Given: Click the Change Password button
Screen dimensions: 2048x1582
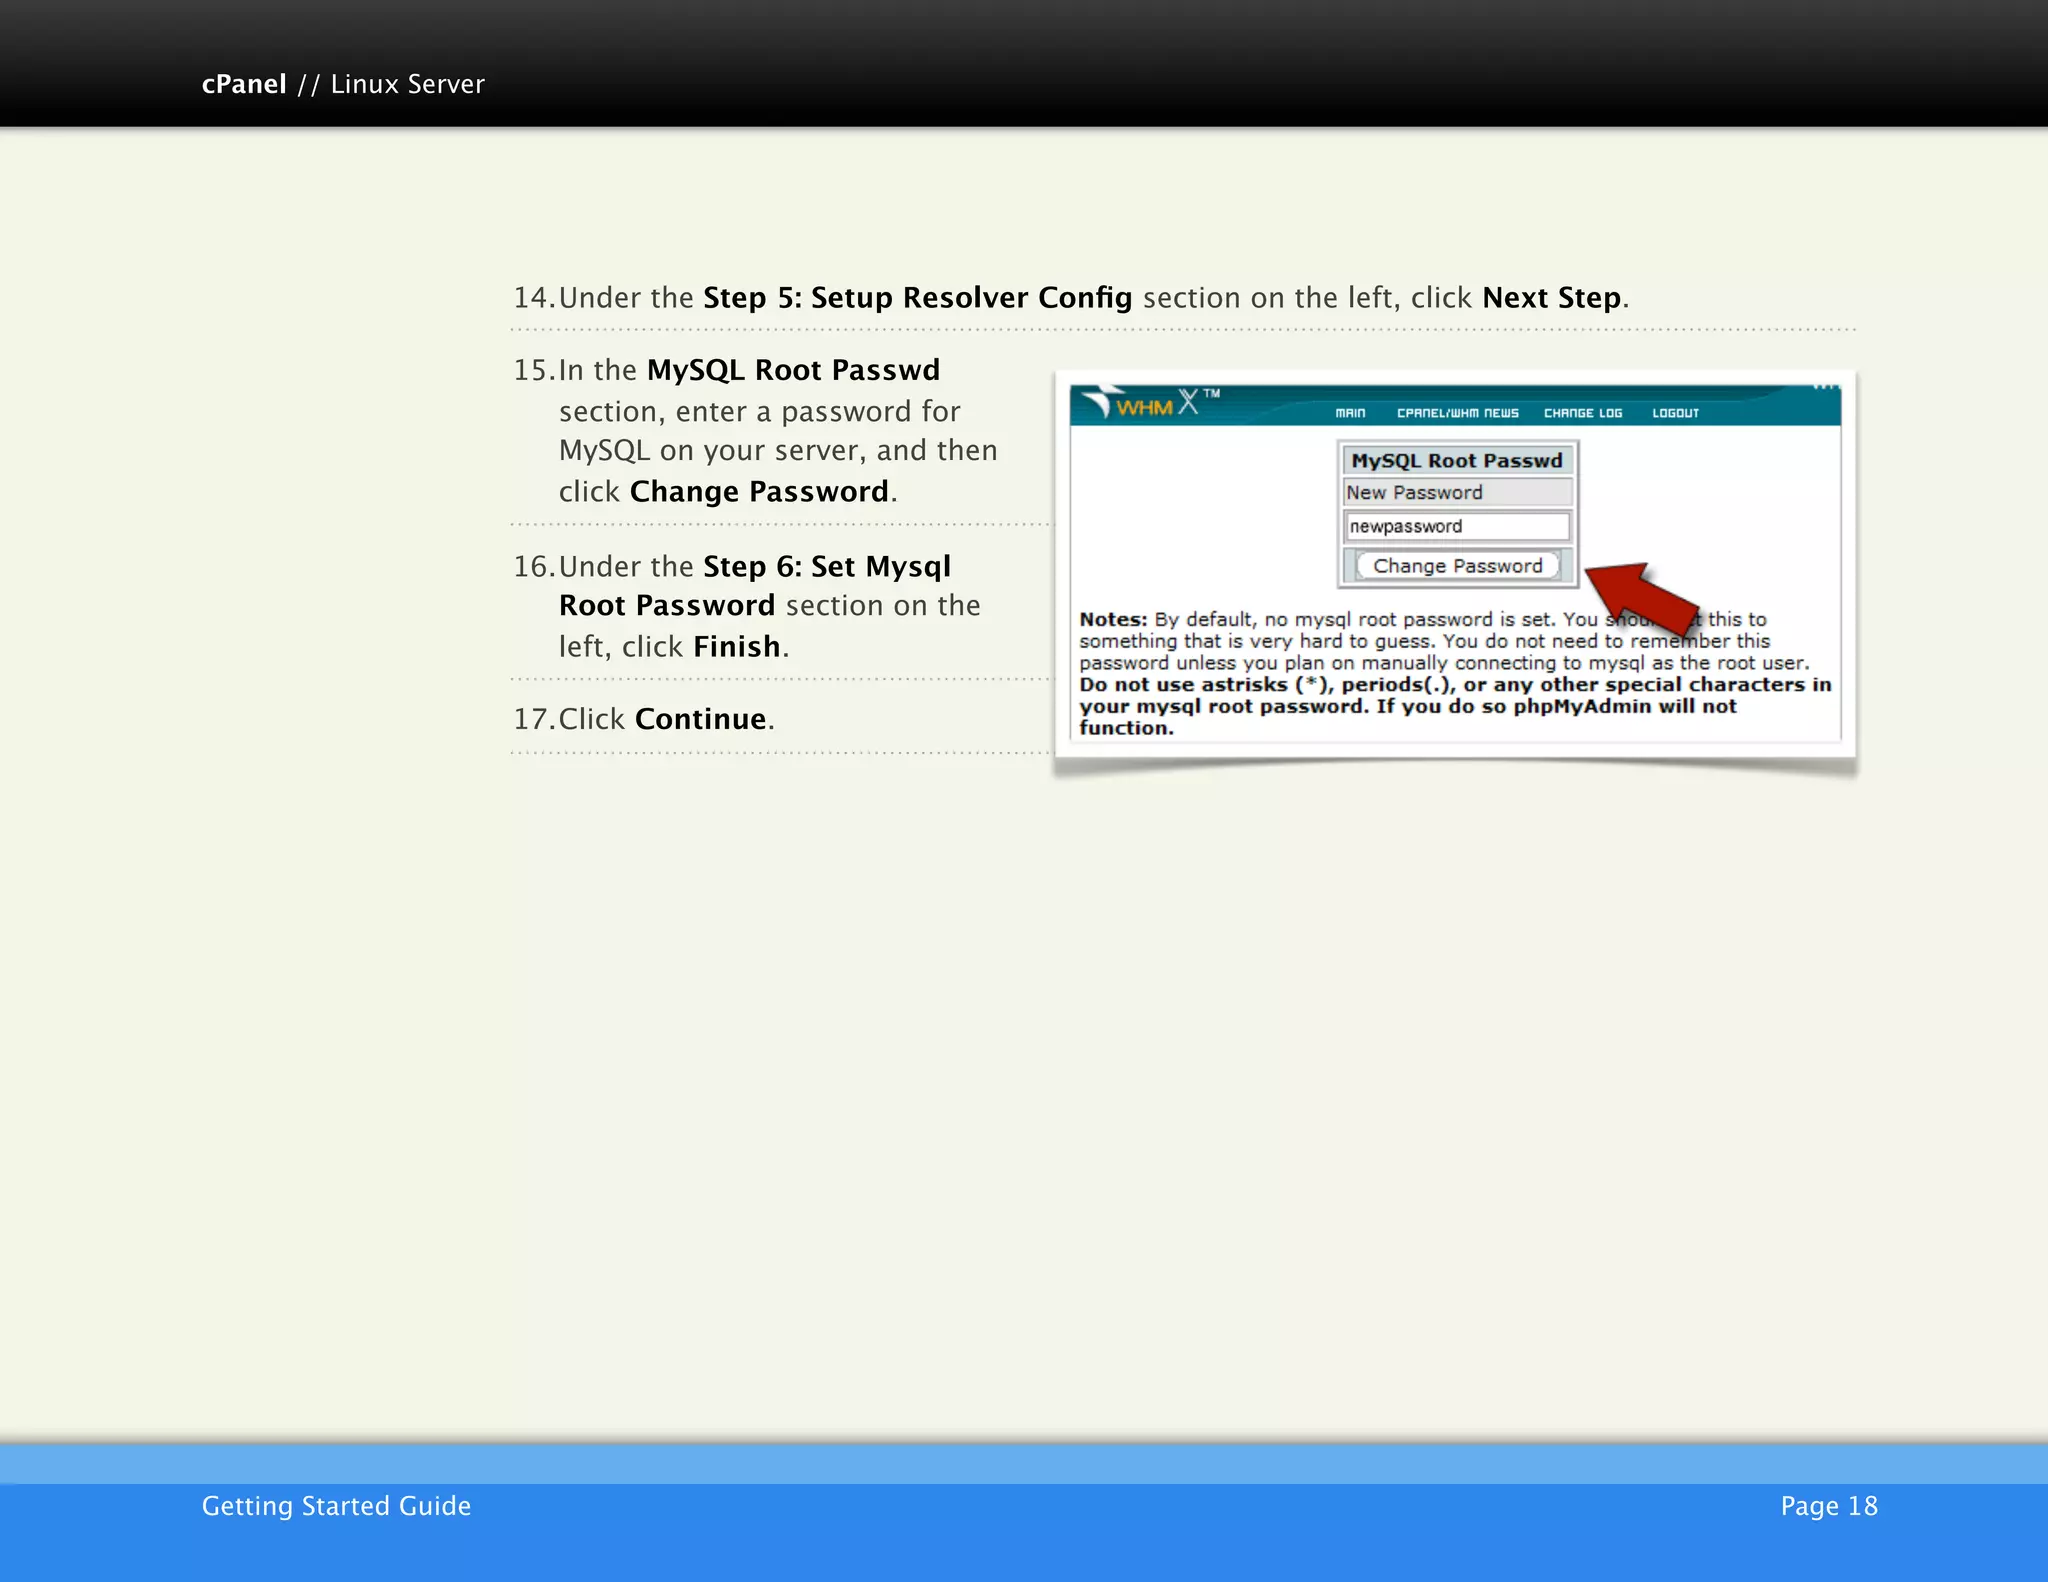Looking at the screenshot, I should click(x=1457, y=566).
